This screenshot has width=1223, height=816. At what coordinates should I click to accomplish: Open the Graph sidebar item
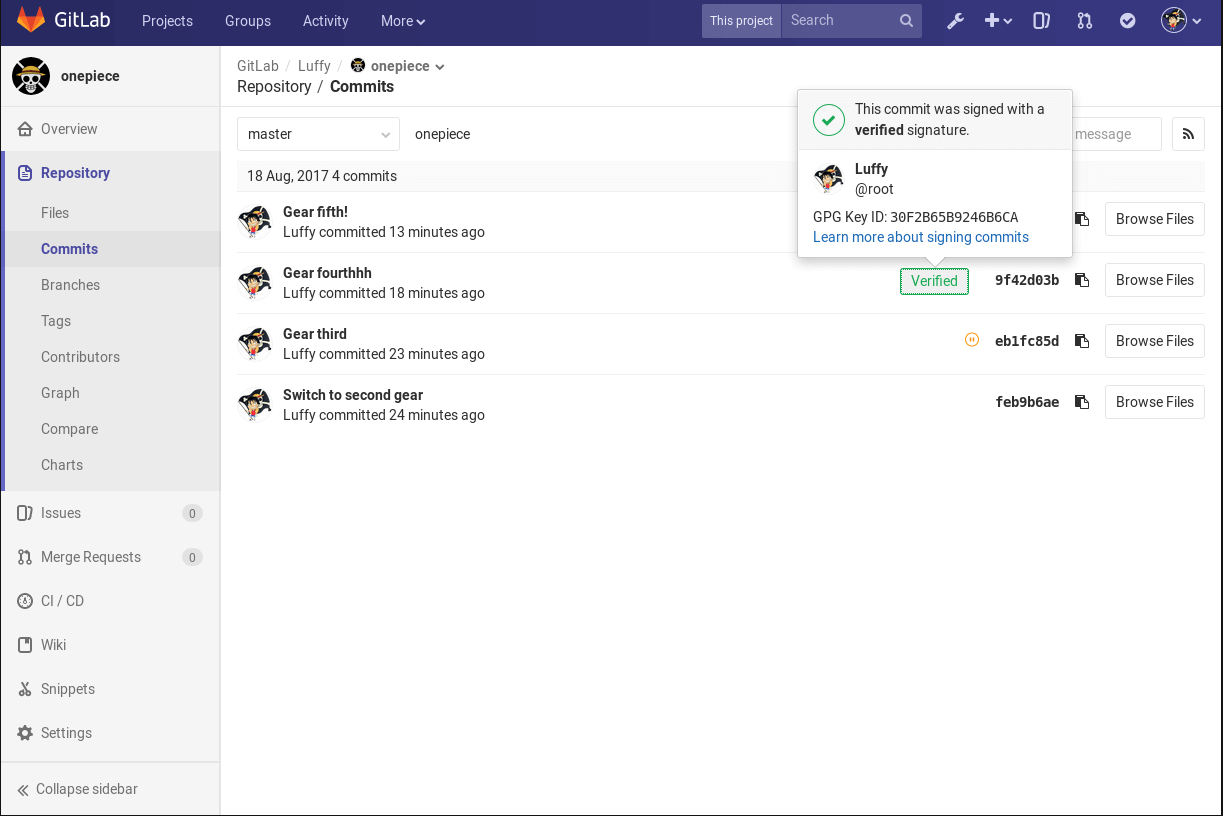(x=60, y=393)
